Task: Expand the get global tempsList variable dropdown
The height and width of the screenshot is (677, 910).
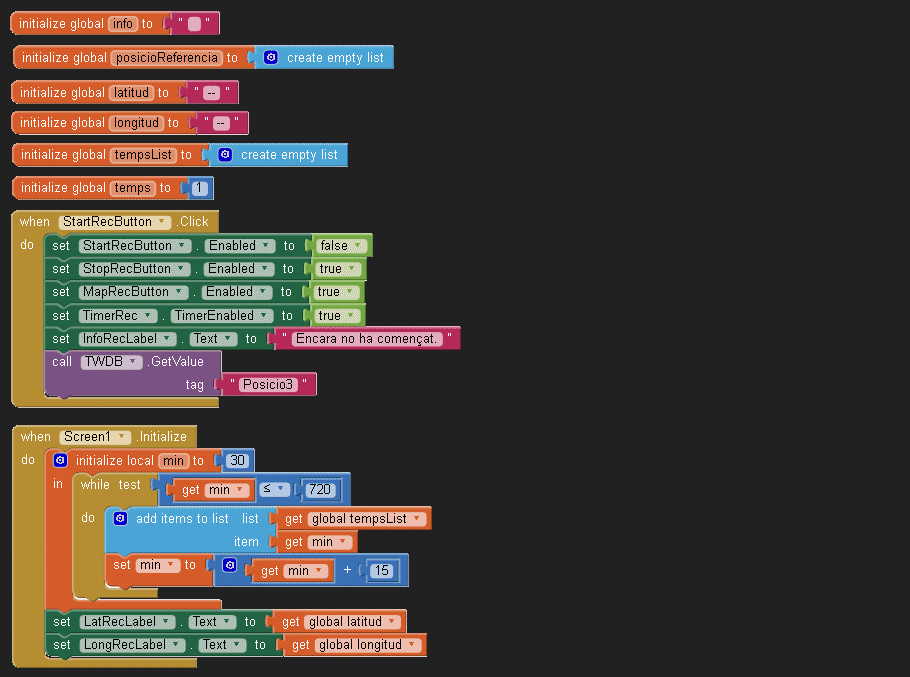Action: [x=417, y=518]
